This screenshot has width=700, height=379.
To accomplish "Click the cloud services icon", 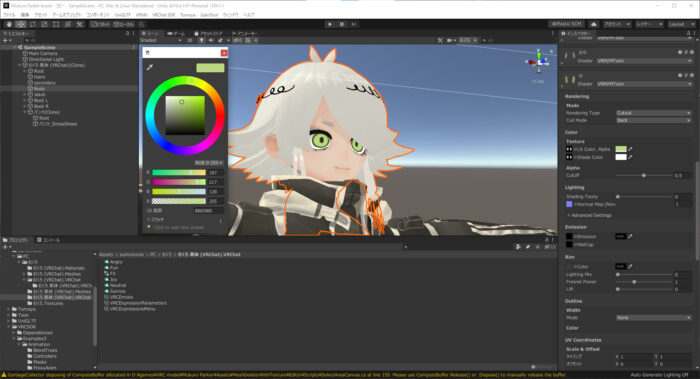I will pyautogui.click(x=594, y=24).
